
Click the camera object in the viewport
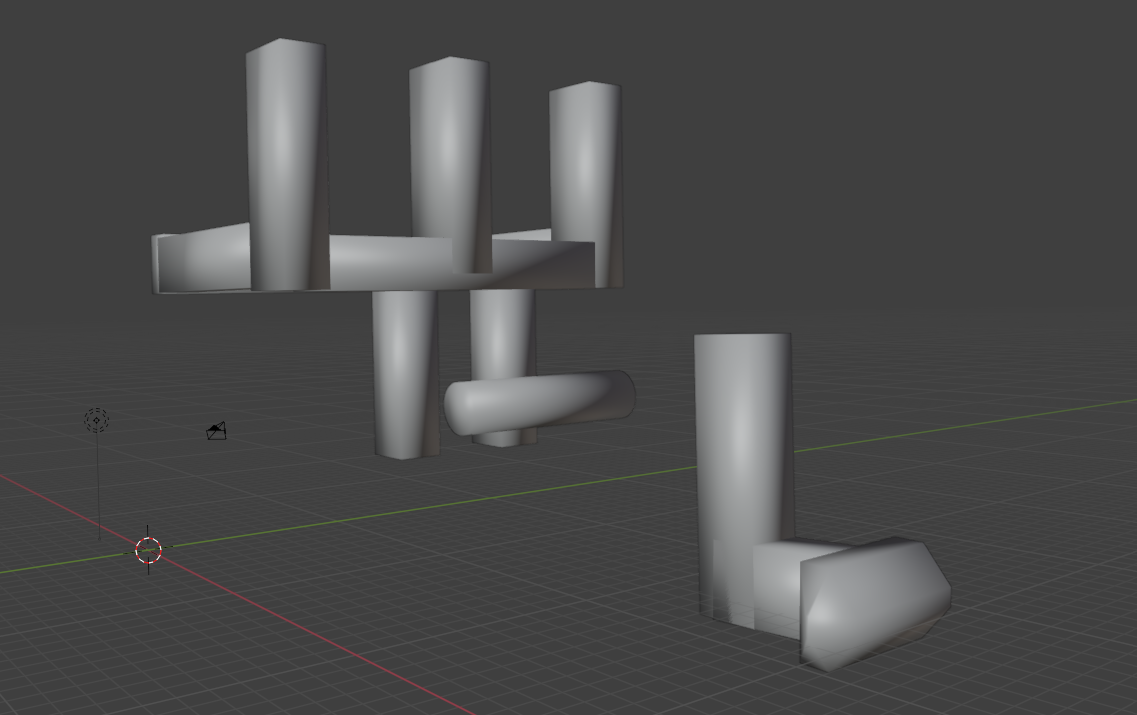[217, 431]
